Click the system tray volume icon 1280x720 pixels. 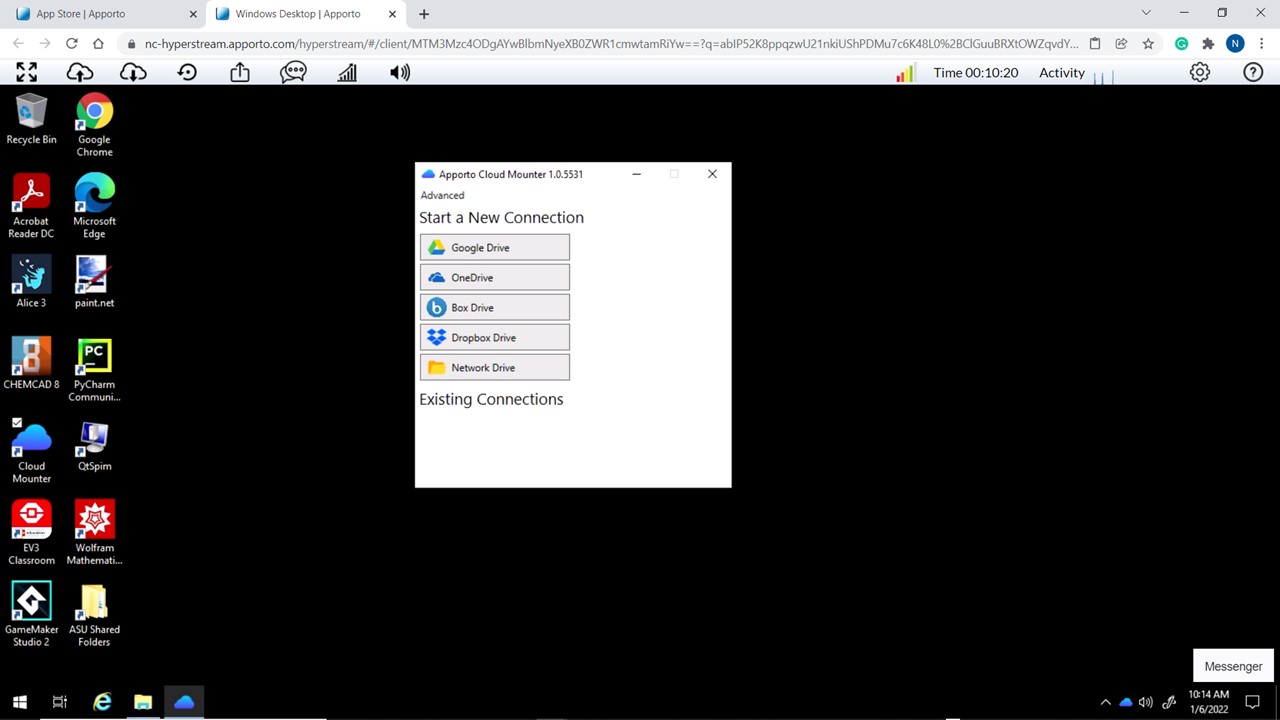point(1146,702)
